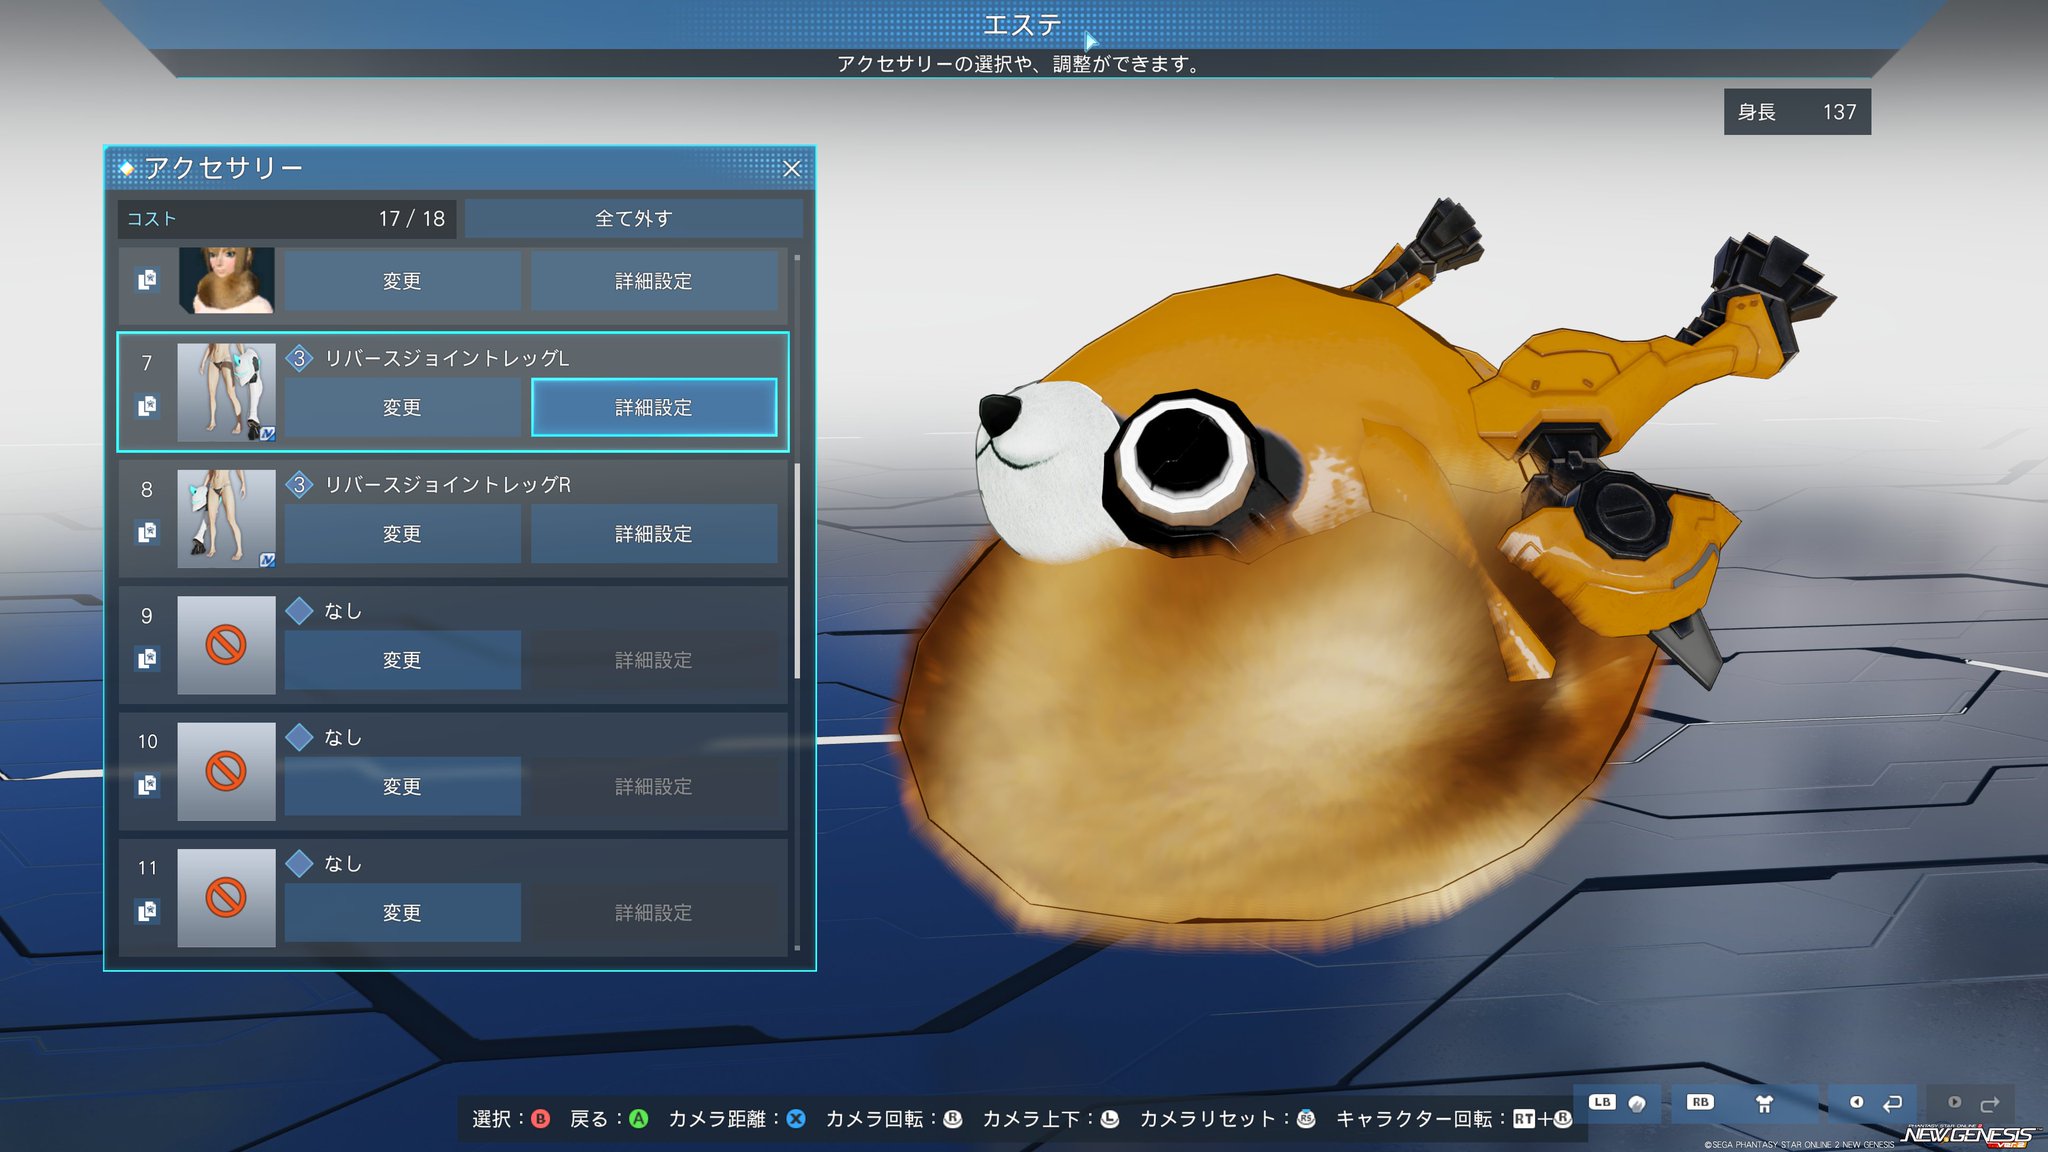Click the アクセサリー panel title
Screen dimensions: 2048x1152
224,168
